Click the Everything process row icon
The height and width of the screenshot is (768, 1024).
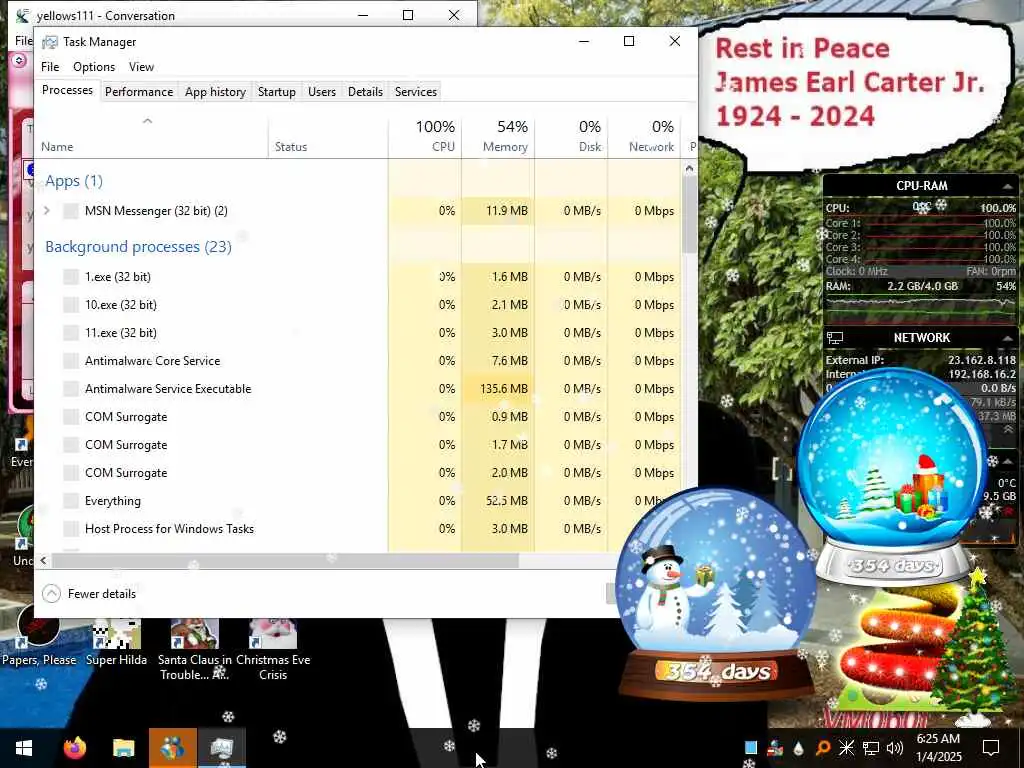tap(71, 501)
